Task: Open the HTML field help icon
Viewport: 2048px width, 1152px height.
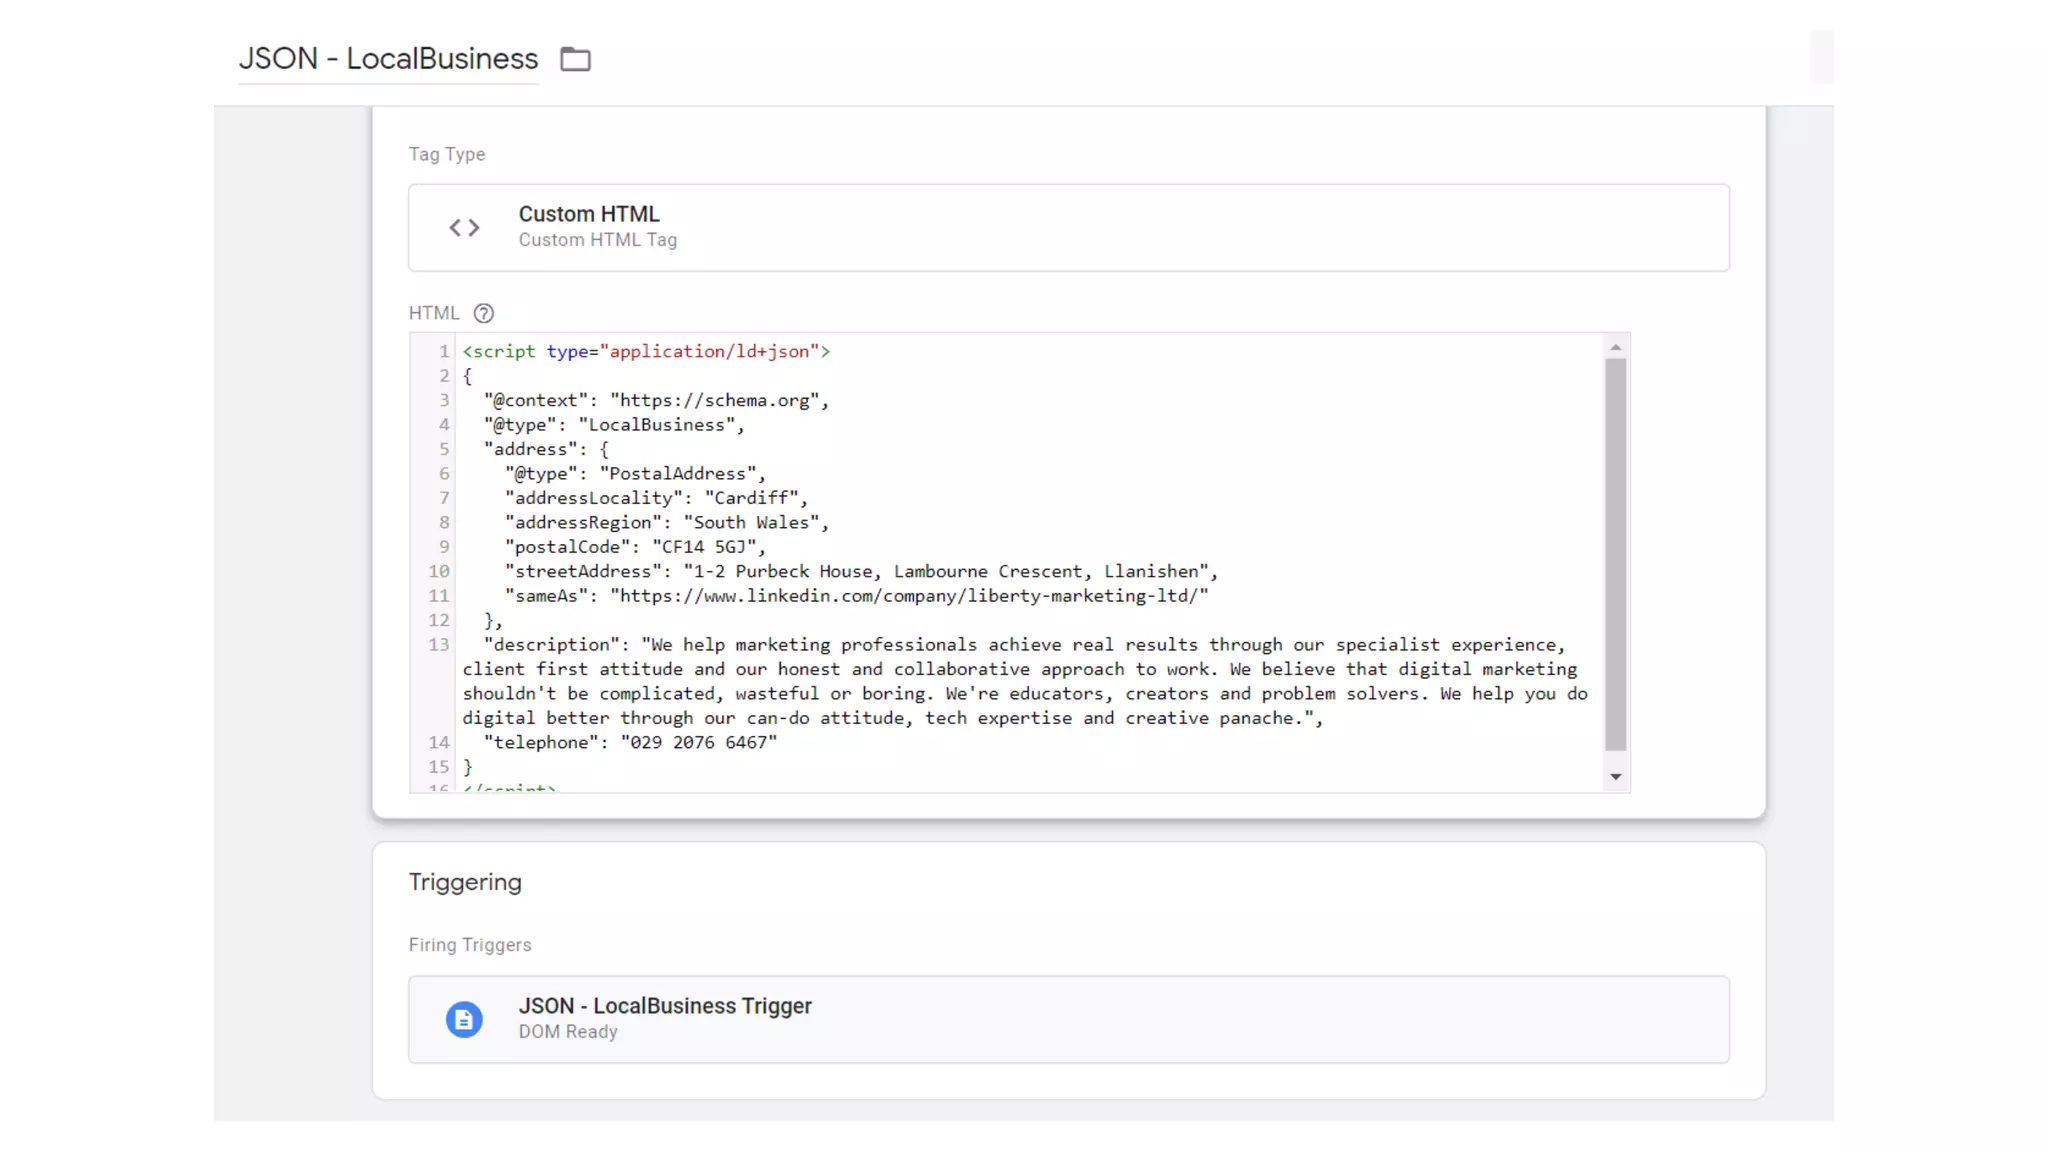Action: click(x=484, y=314)
